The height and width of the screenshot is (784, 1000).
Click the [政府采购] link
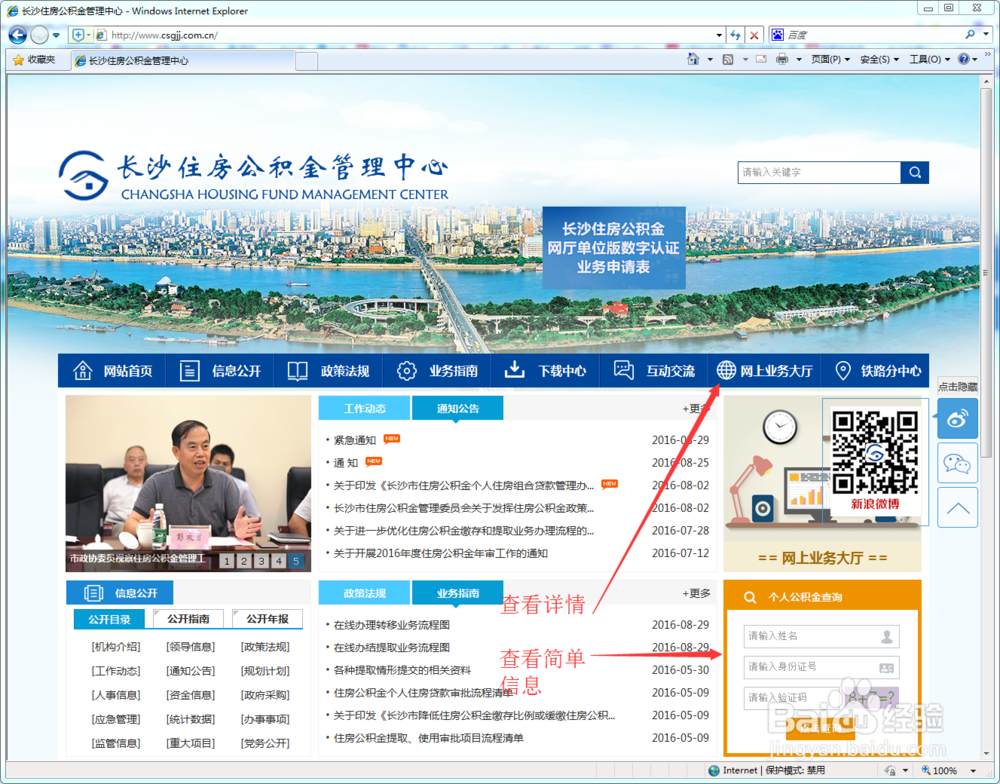(x=265, y=695)
